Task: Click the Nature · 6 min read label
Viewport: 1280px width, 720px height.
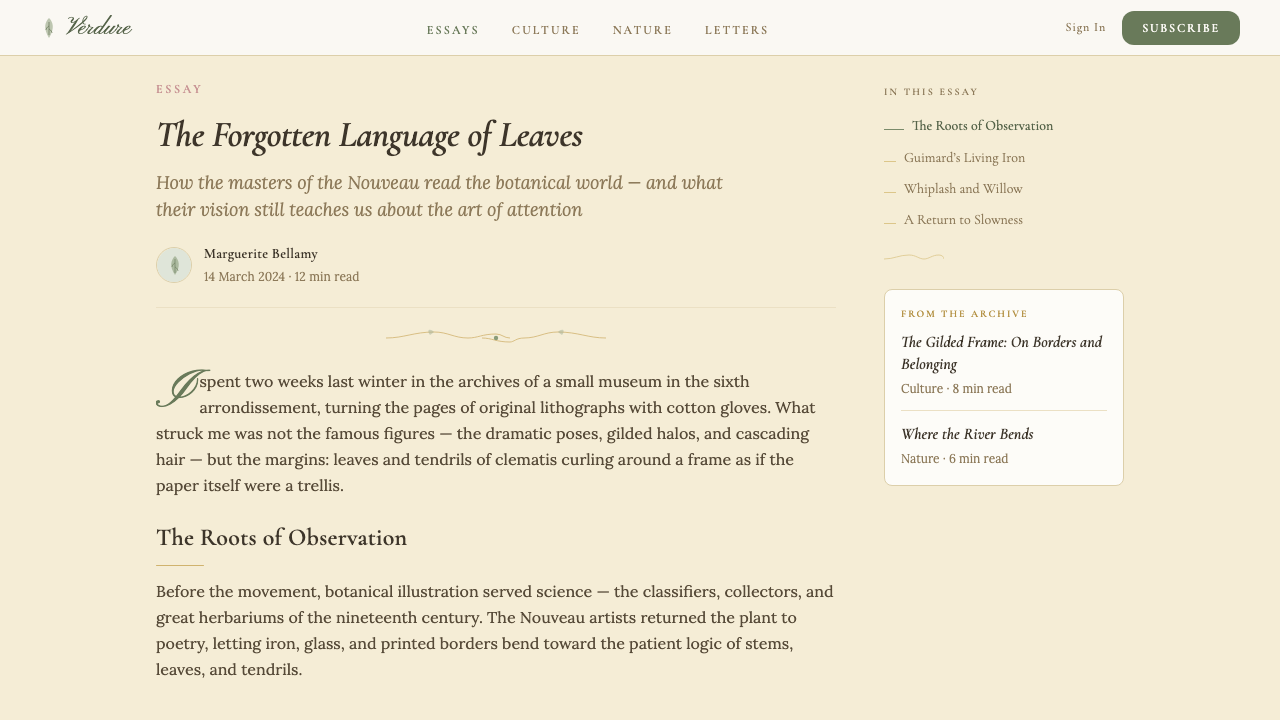Action: click(x=954, y=459)
